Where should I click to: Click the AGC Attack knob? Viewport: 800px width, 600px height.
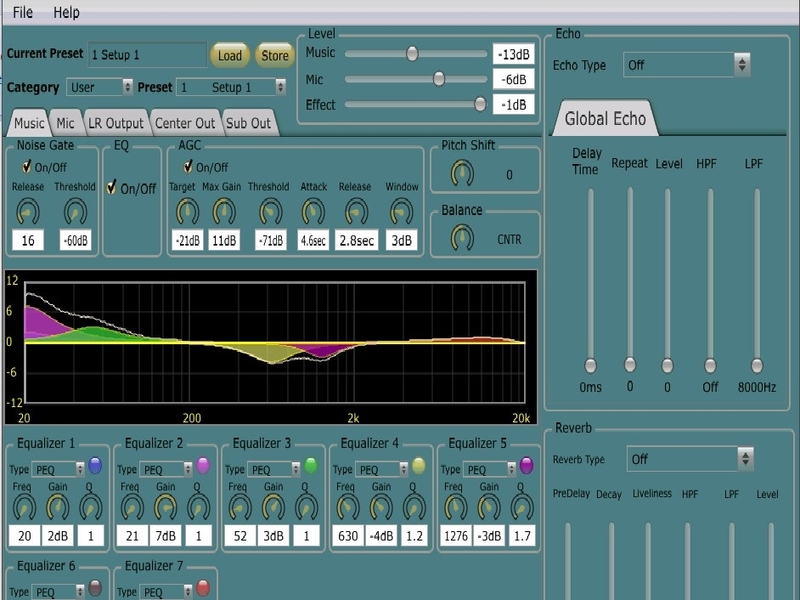coord(313,212)
